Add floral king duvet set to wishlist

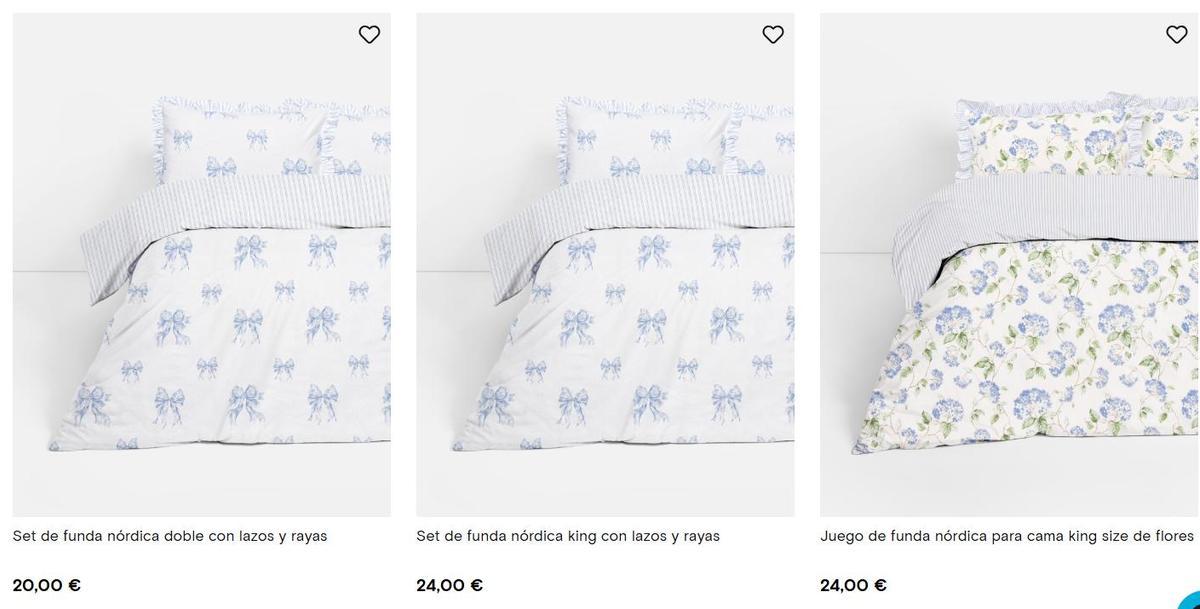pos(1176,35)
